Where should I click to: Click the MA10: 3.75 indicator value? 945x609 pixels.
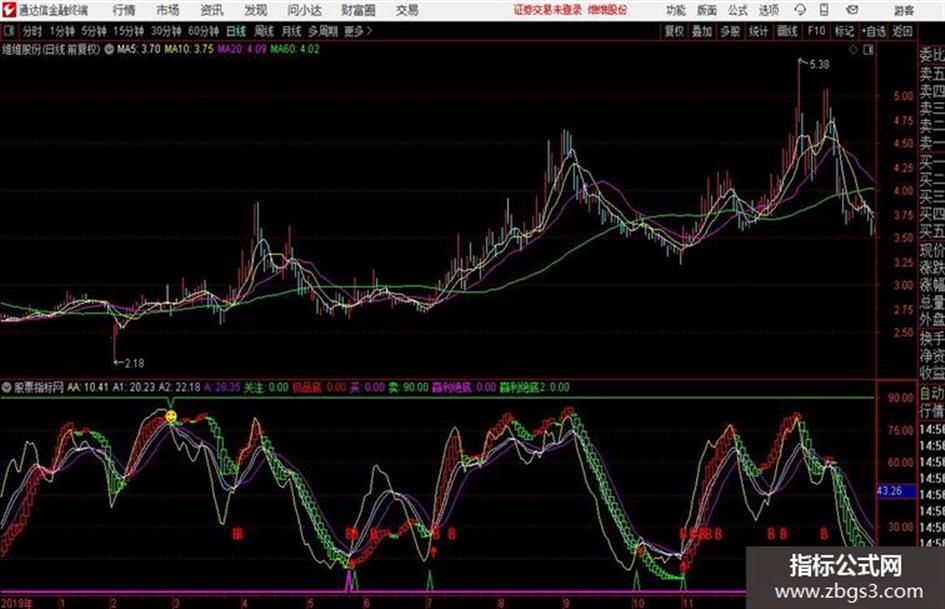pos(189,49)
